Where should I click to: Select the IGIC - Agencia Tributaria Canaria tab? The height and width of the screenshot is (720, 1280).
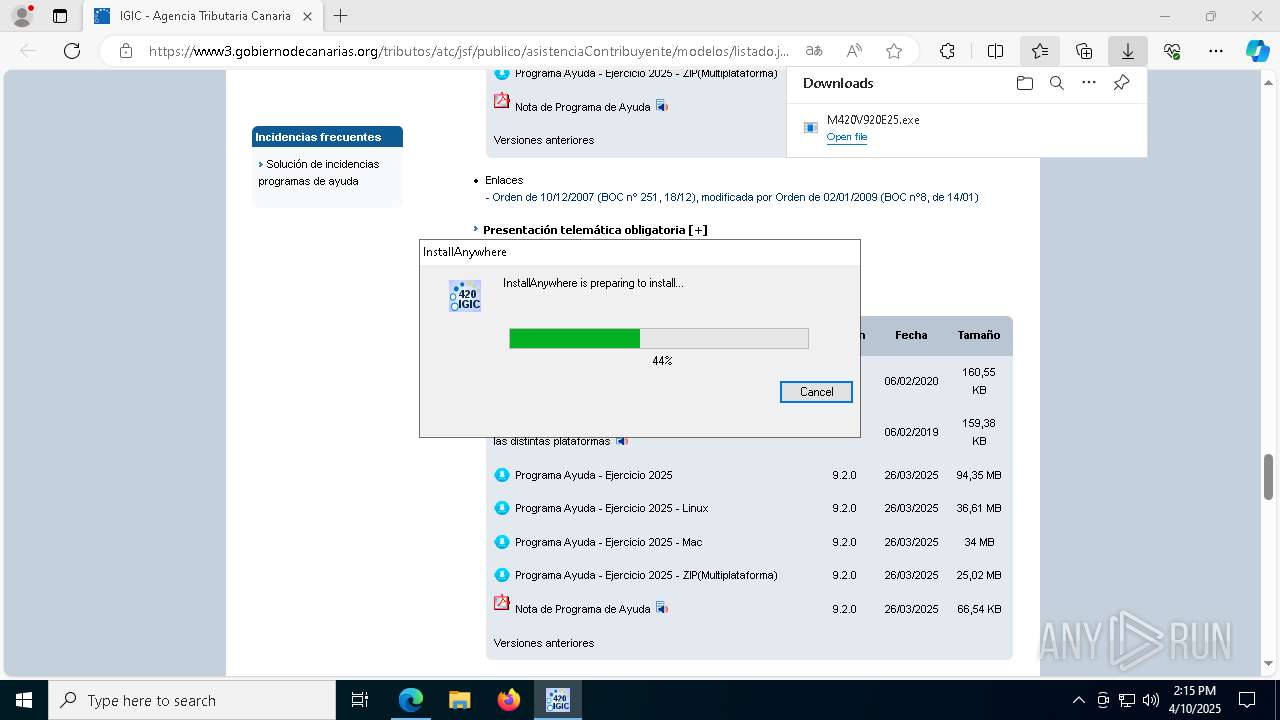pos(204,16)
